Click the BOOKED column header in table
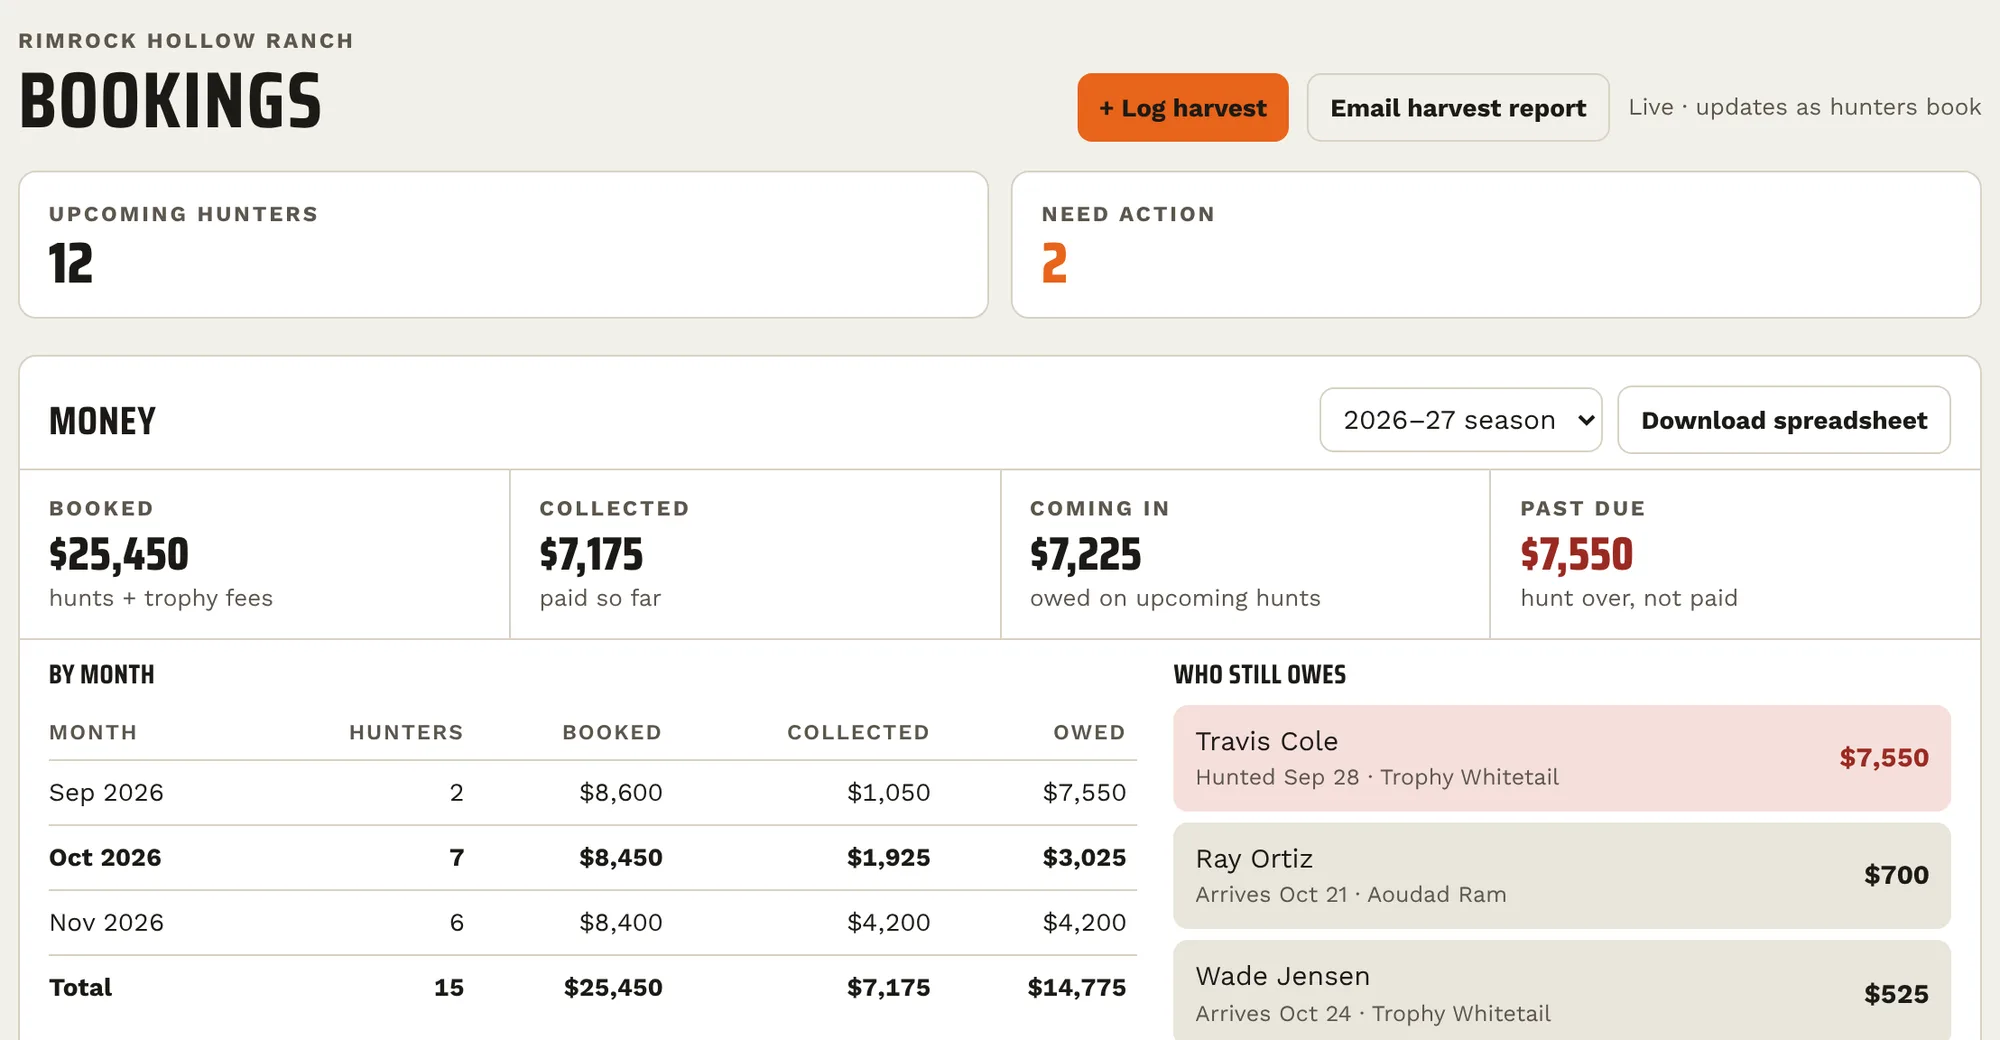The height and width of the screenshot is (1040, 2000). click(612, 732)
